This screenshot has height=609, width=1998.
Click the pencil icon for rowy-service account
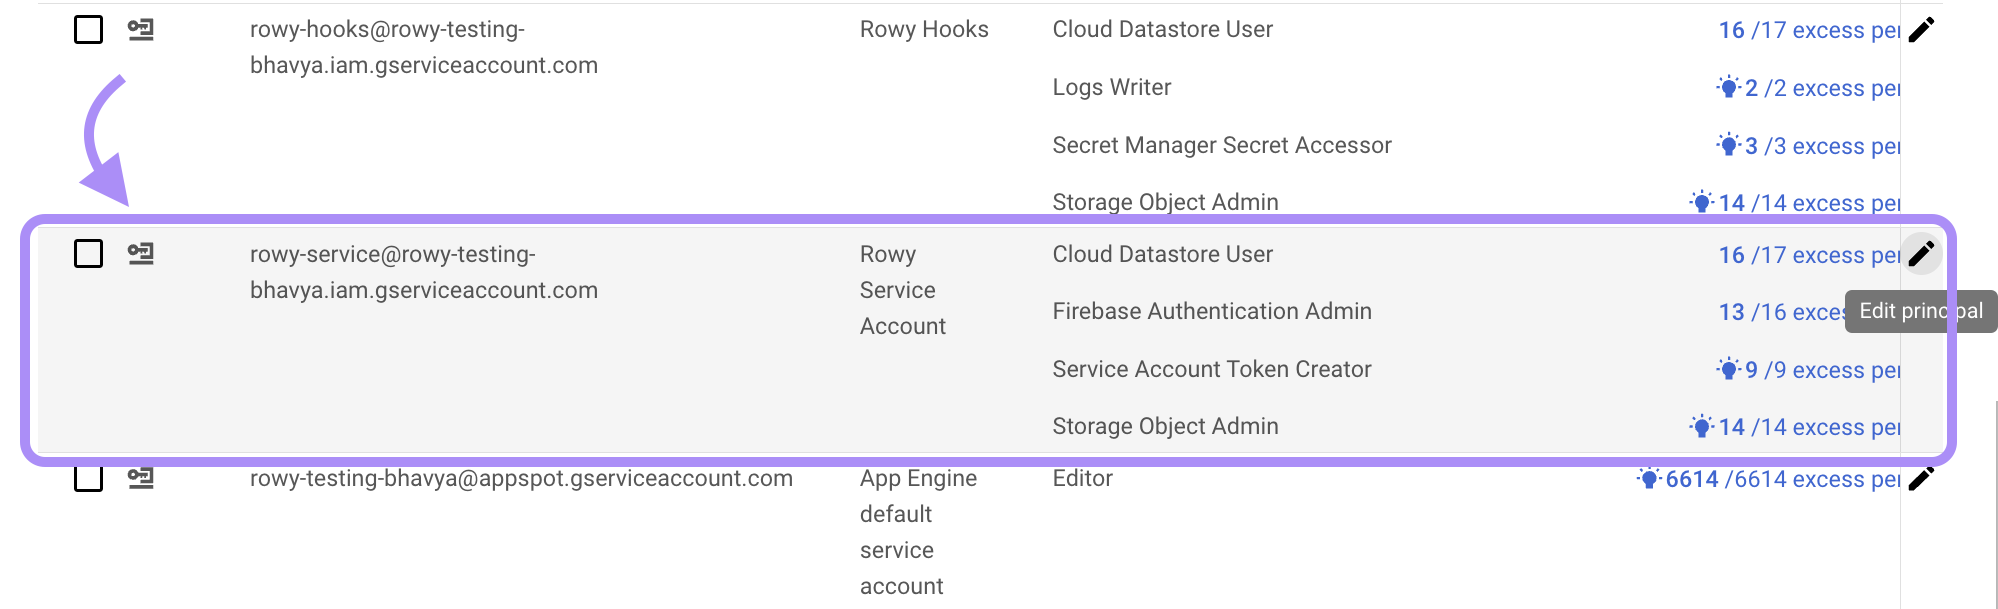tap(1921, 254)
